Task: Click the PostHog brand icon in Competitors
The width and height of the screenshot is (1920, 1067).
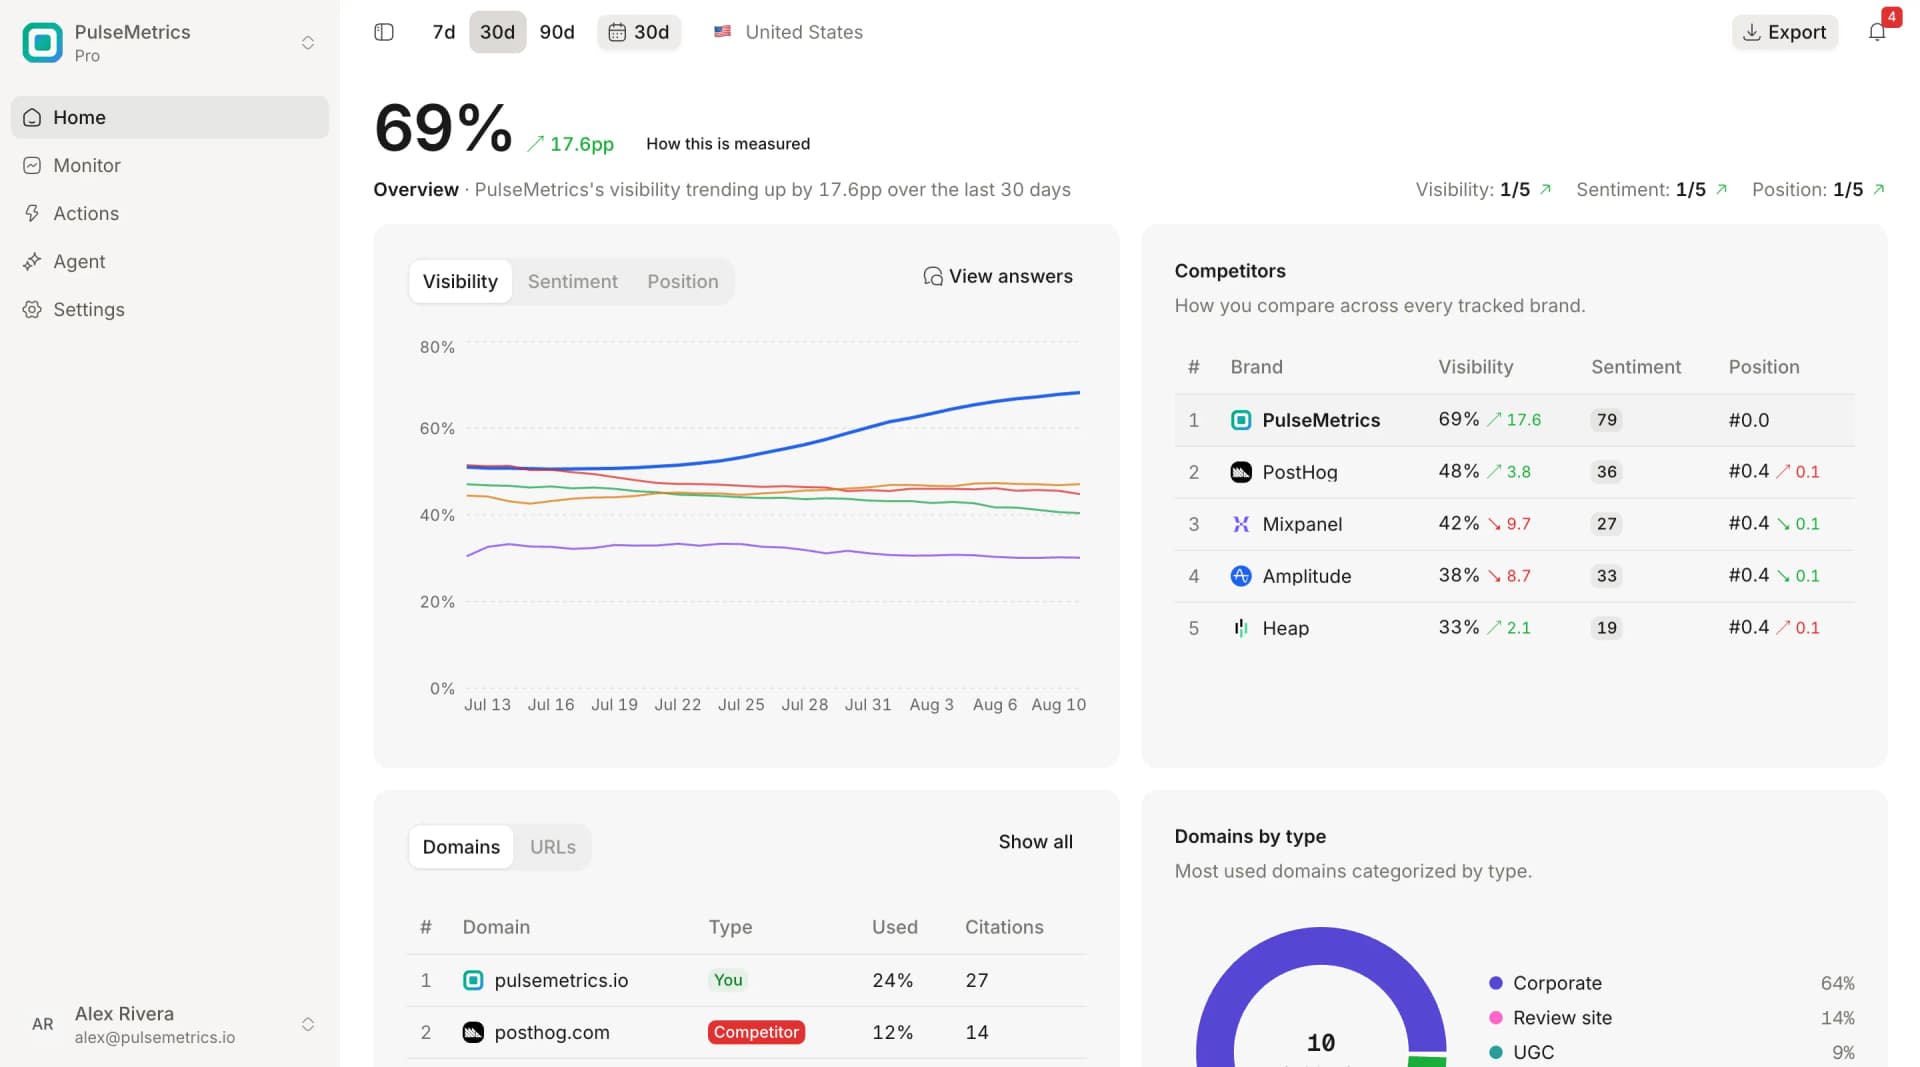Action: coord(1240,472)
